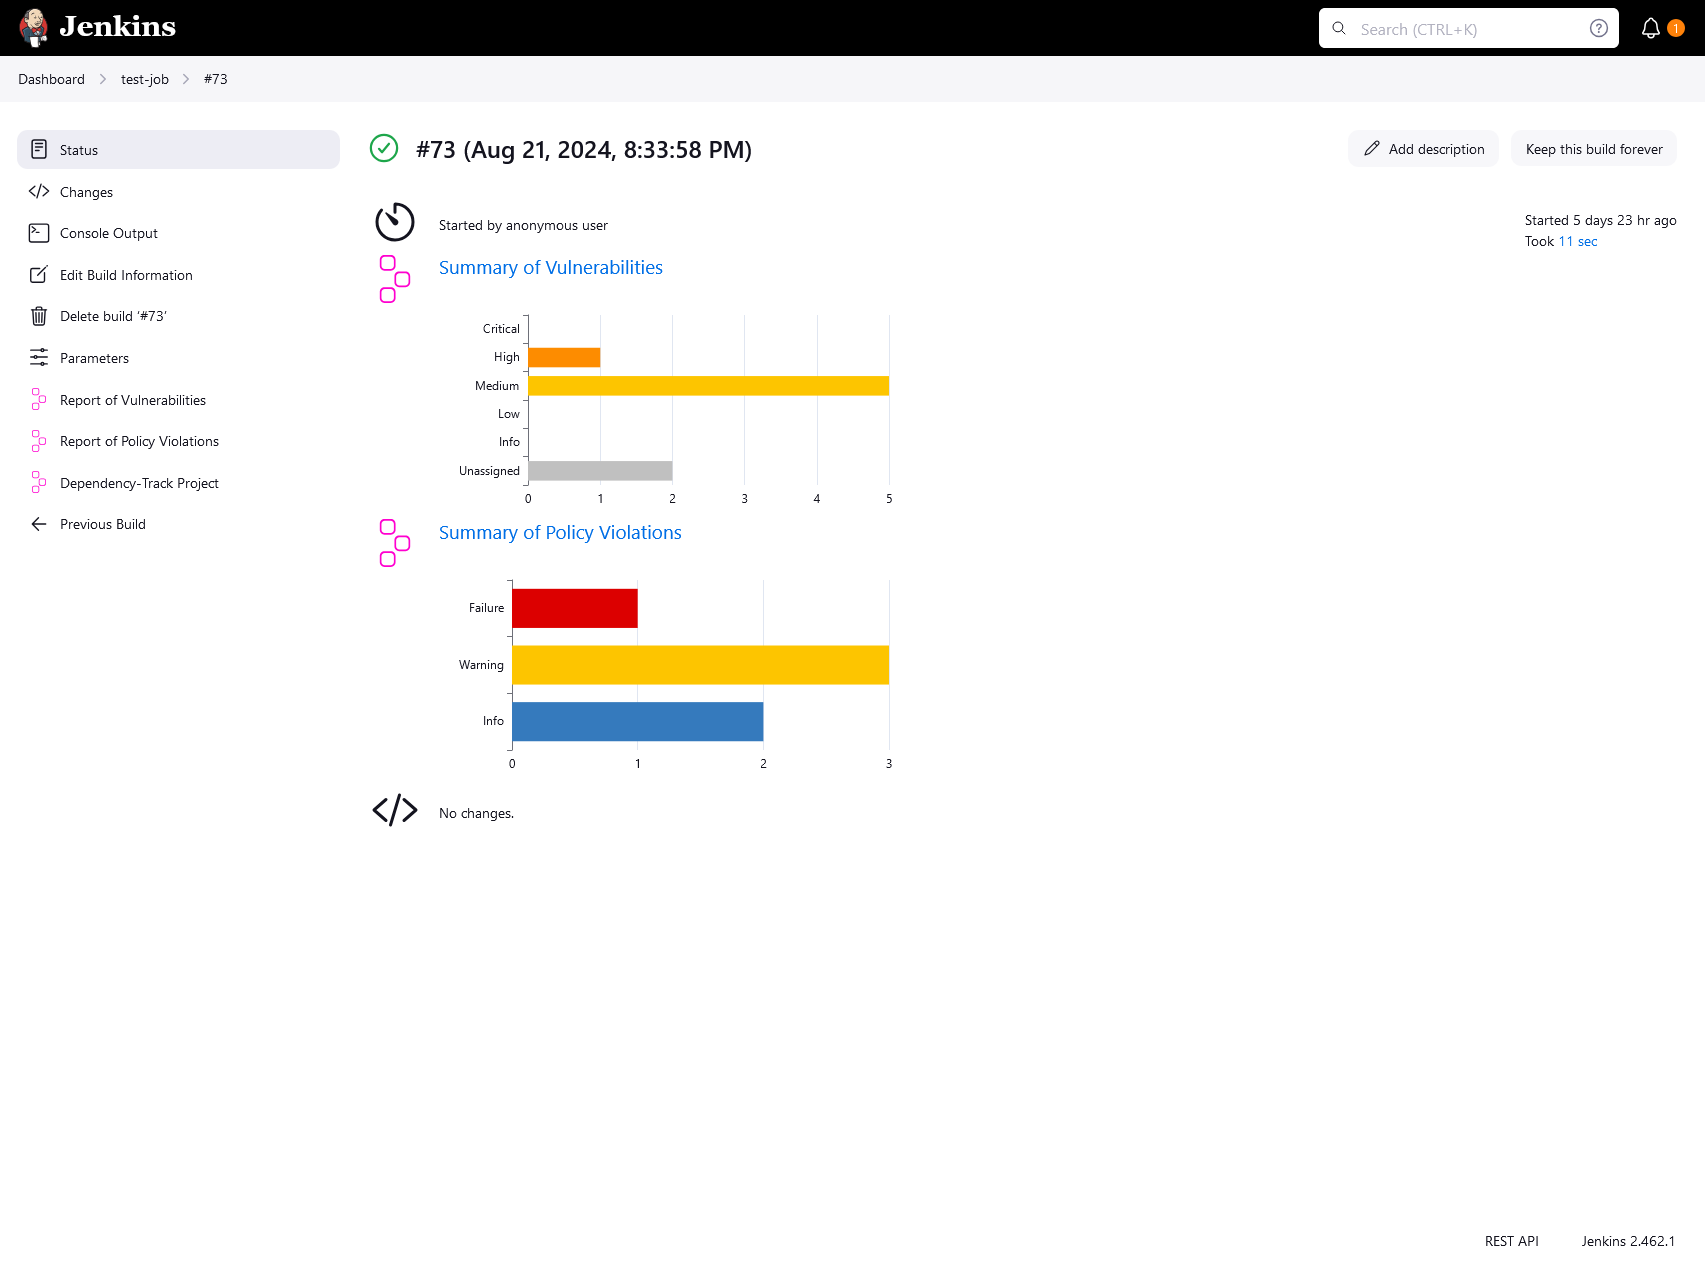This screenshot has height=1273, width=1705.
Task: Click the Report of Vulnerabilities pink icon
Action: pos(39,399)
